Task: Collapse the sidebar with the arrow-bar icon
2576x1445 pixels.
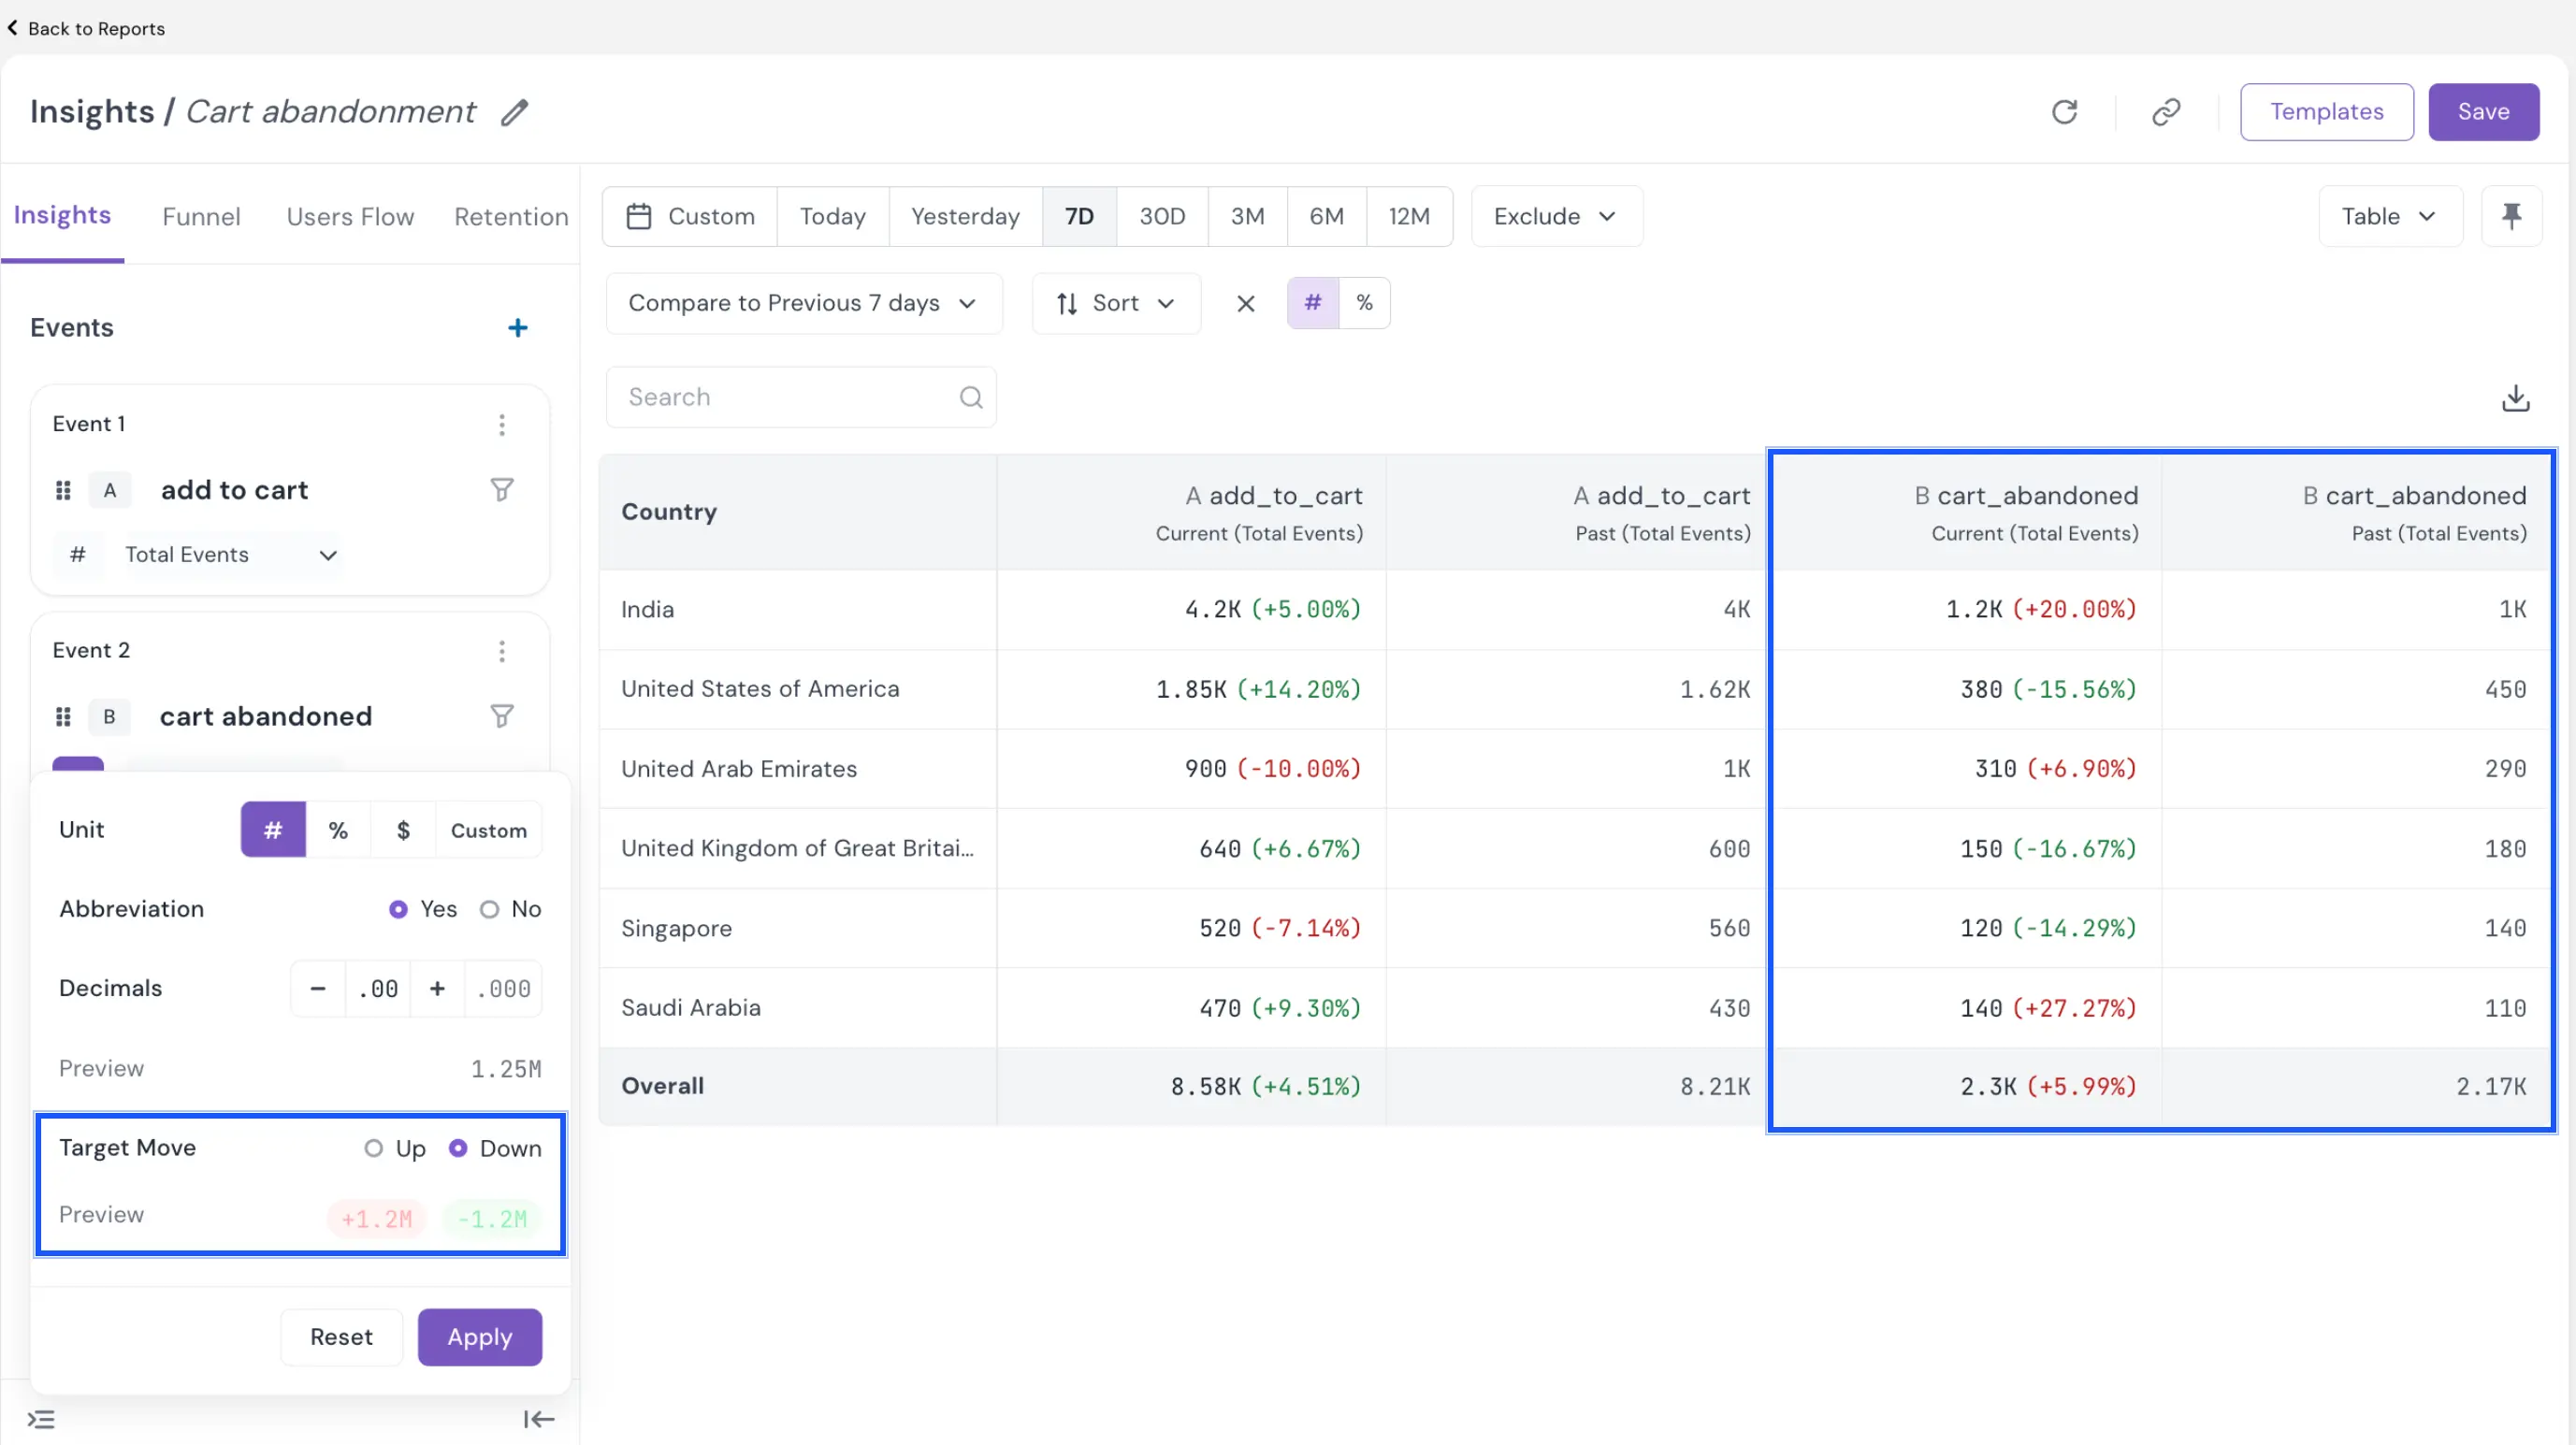Action: coord(539,1419)
